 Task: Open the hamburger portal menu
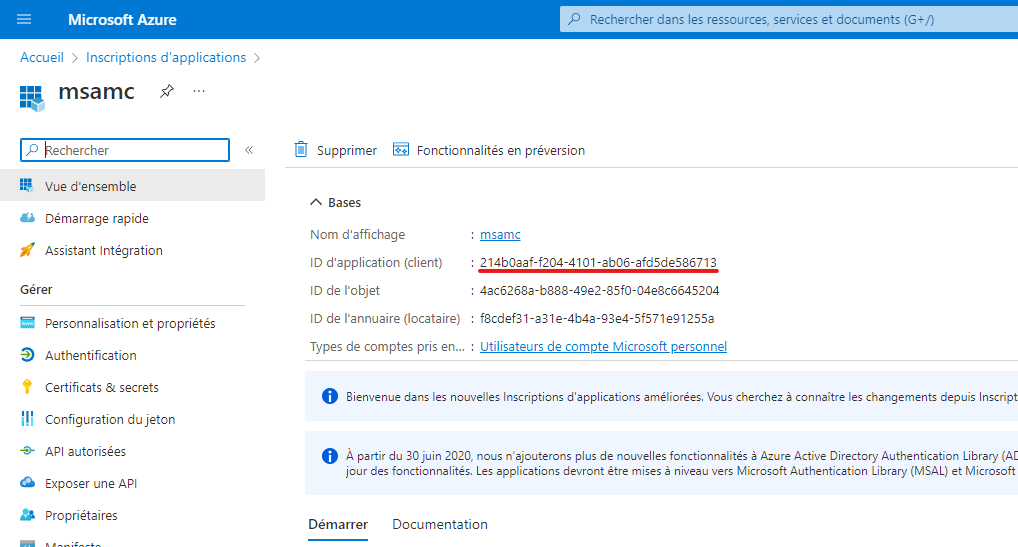coord(24,19)
